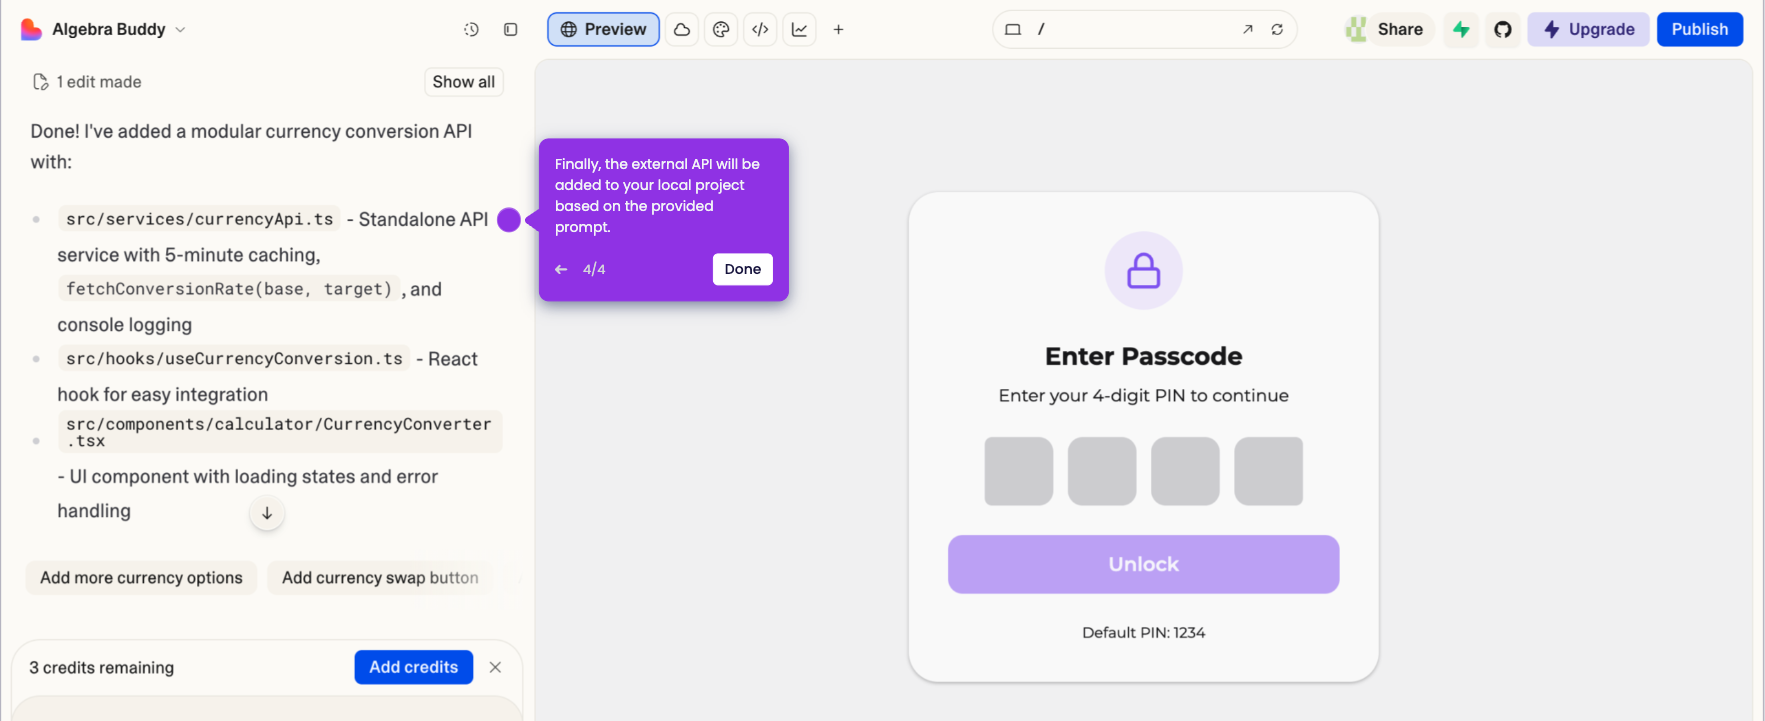Open the Algebra Buddy project dropdown
This screenshot has width=1765, height=721.
click(118, 30)
